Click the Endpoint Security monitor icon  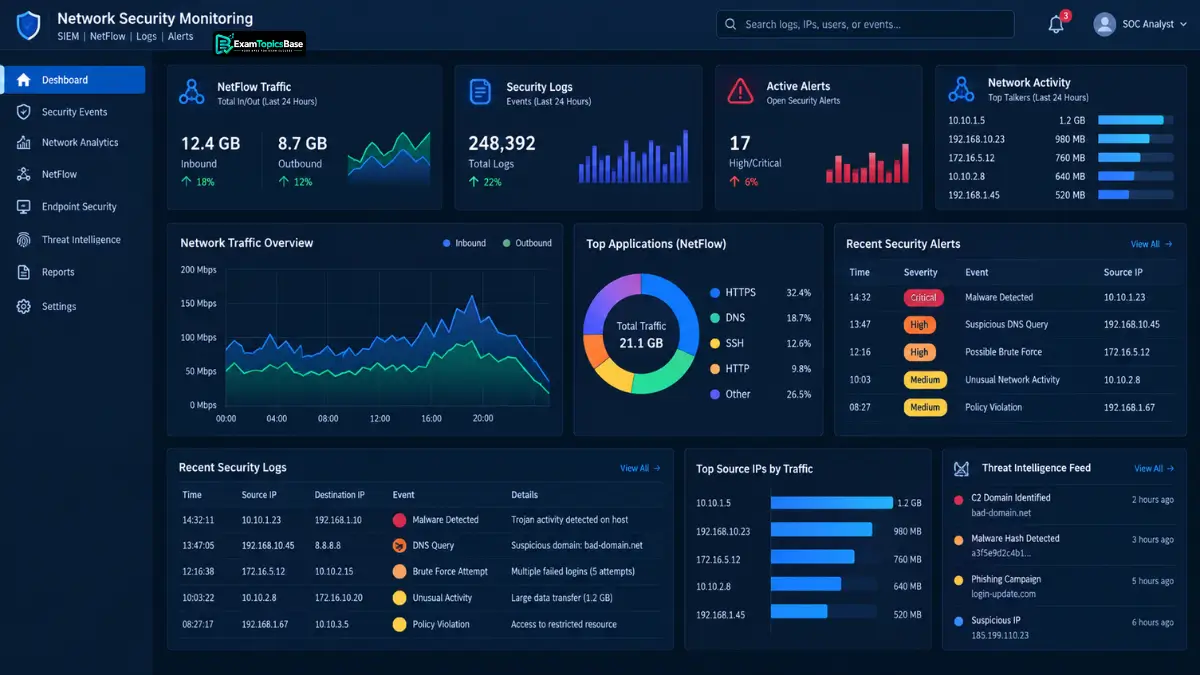click(24, 207)
